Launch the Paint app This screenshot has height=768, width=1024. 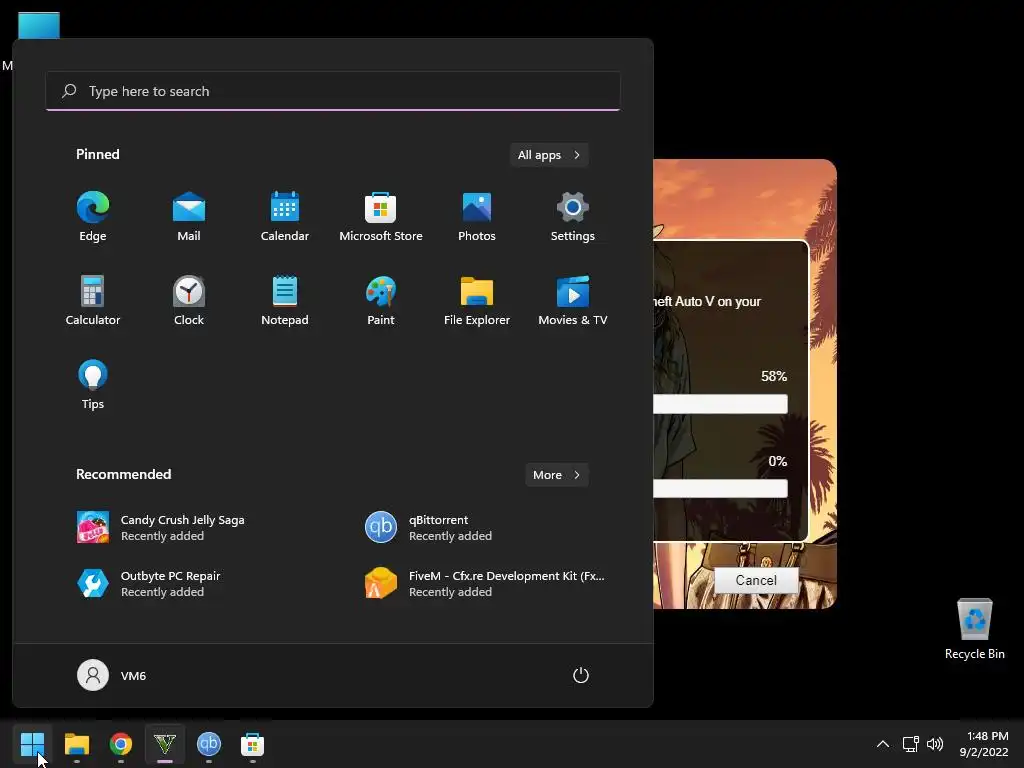(381, 301)
